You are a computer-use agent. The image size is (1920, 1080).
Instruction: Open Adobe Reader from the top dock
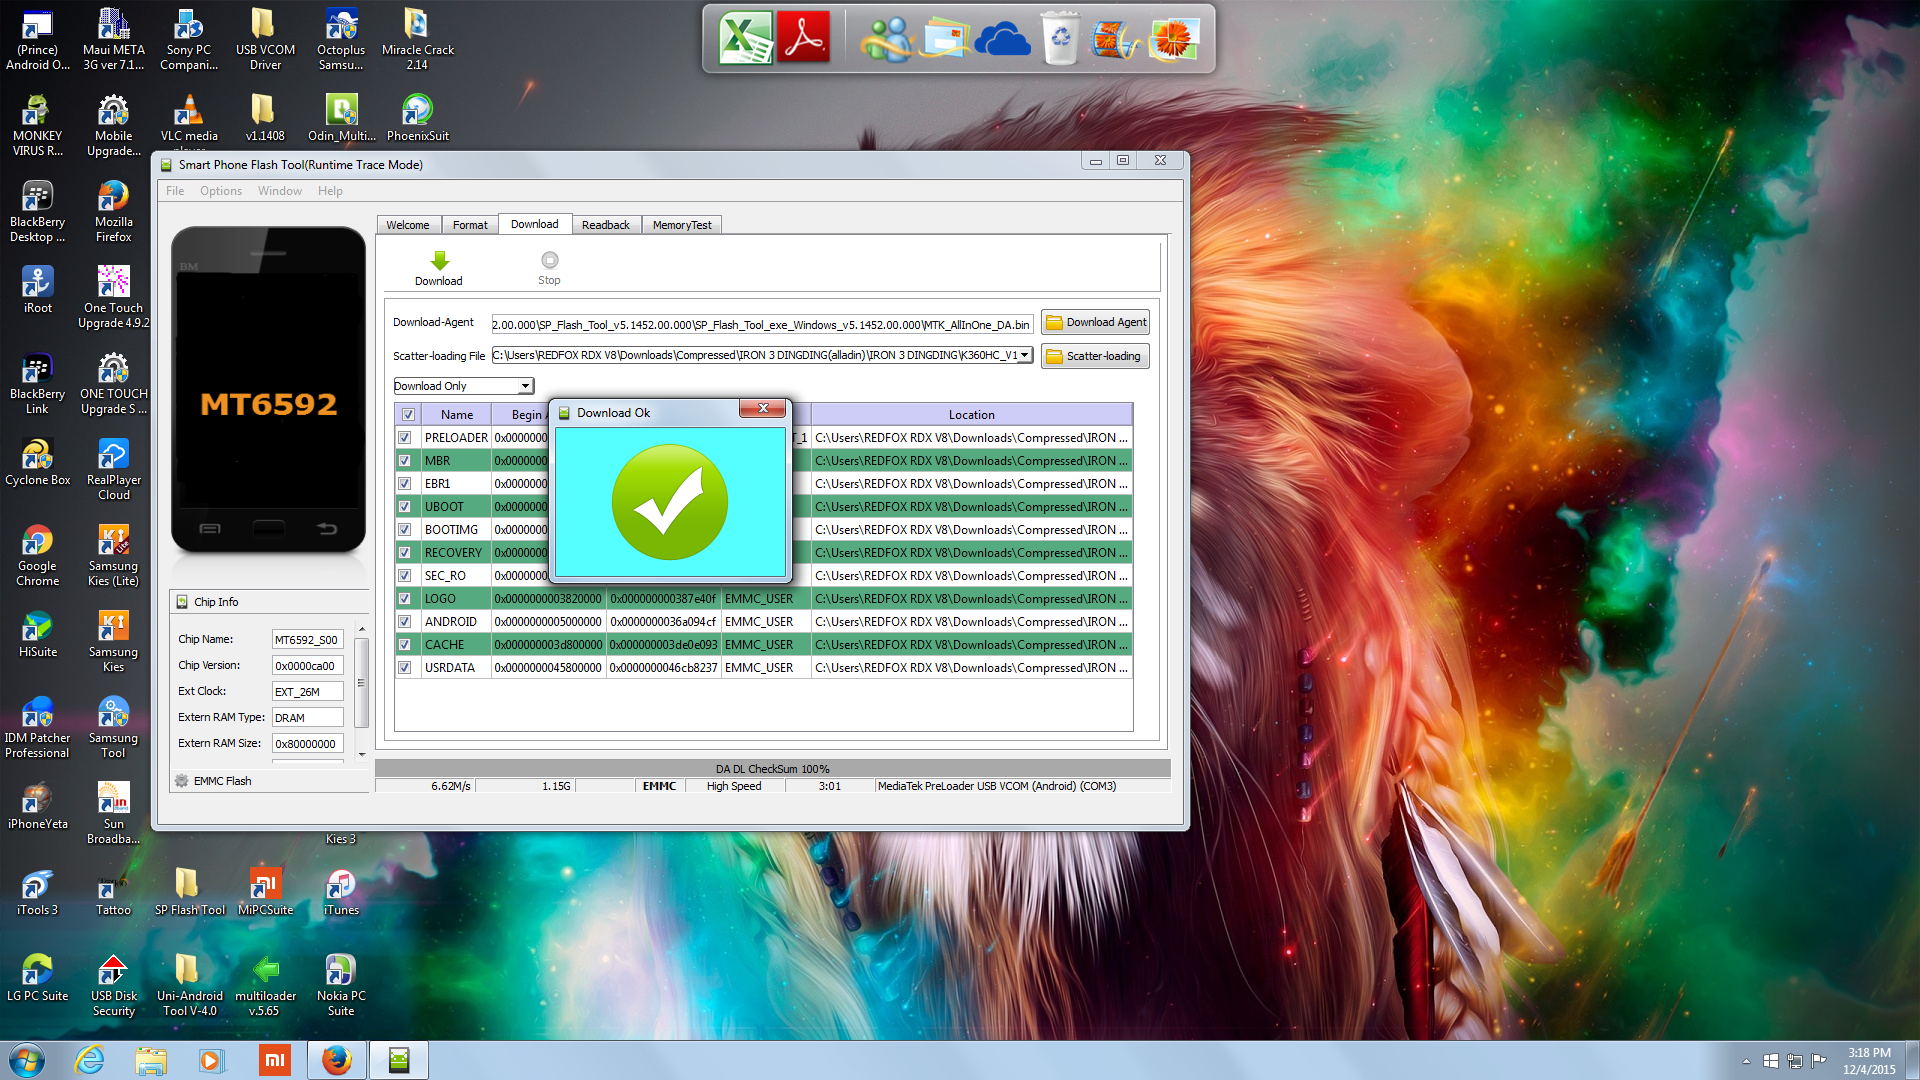[x=804, y=38]
